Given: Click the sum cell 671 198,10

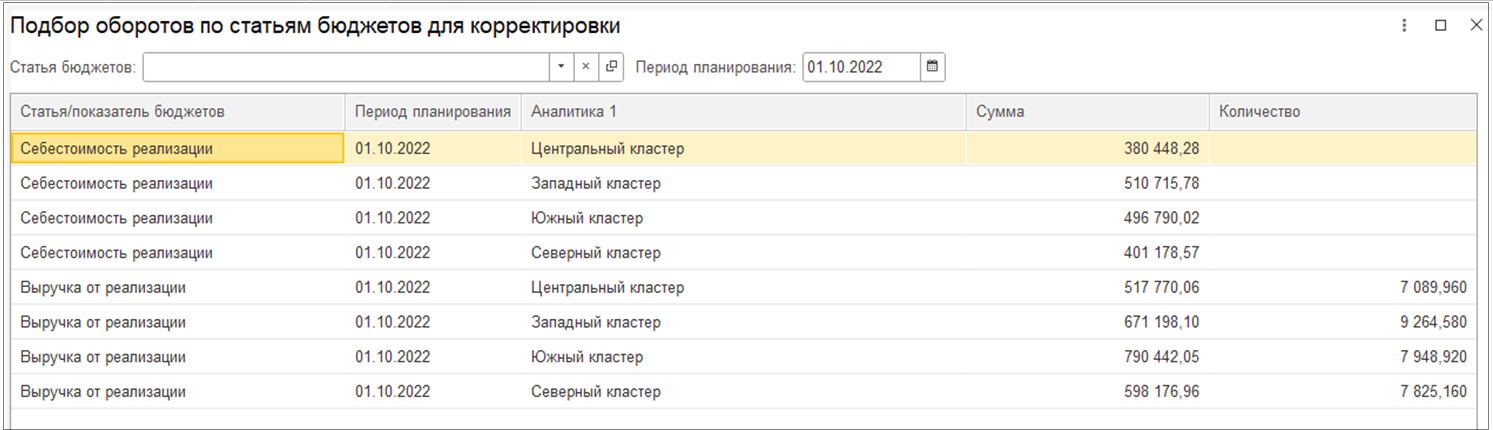Looking at the screenshot, I should (1160, 323).
